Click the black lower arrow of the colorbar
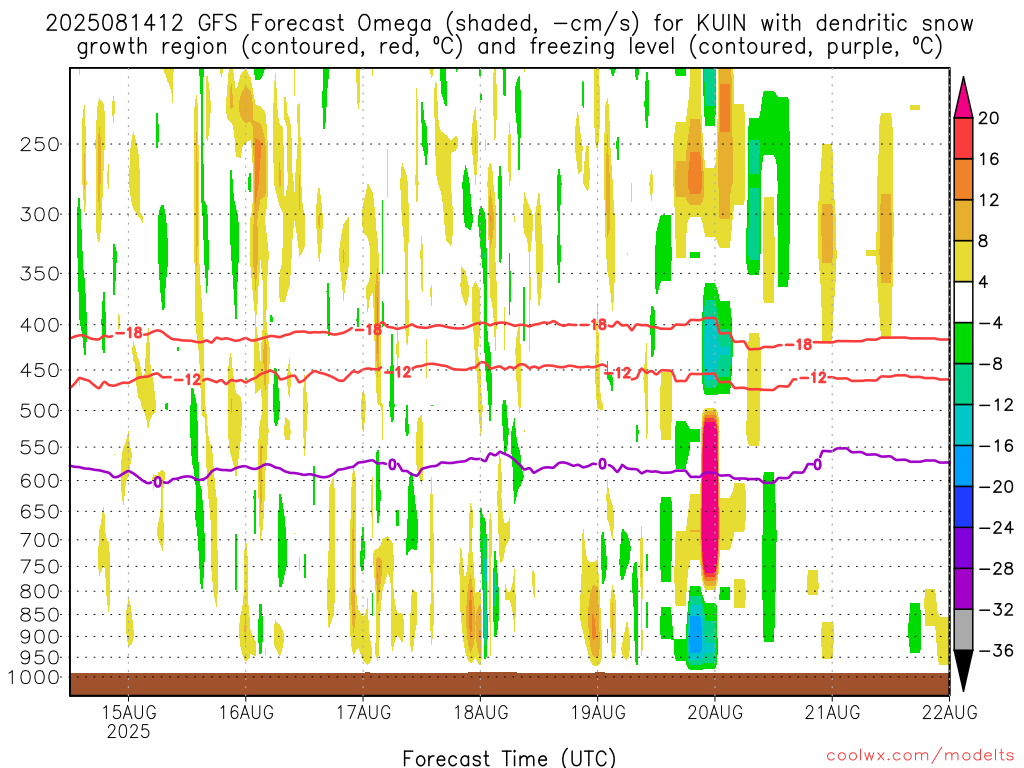Image resolution: width=1024 pixels, height=768 pixels. 963,671
